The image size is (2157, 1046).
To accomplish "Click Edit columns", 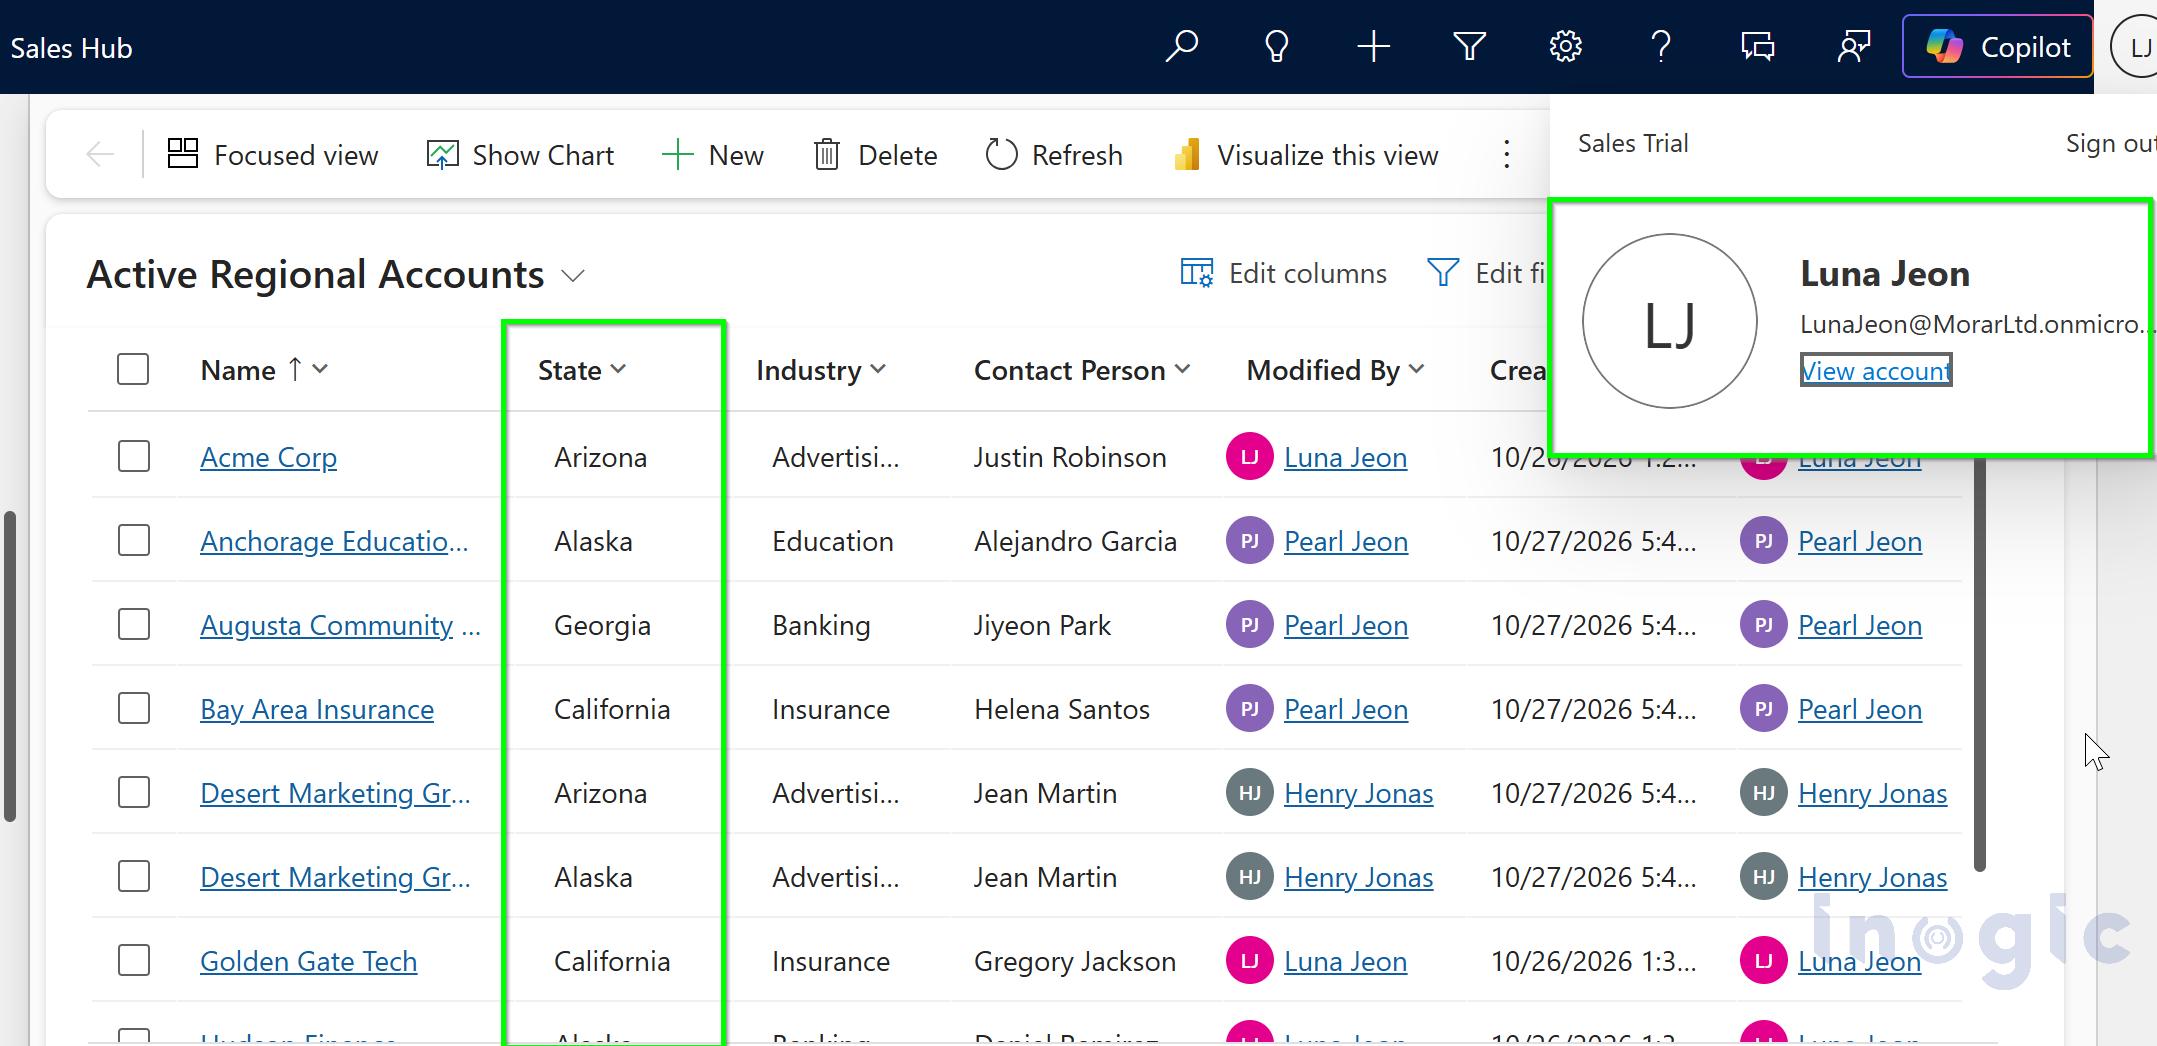I will pyautogui.click(x=1284, y=273).
